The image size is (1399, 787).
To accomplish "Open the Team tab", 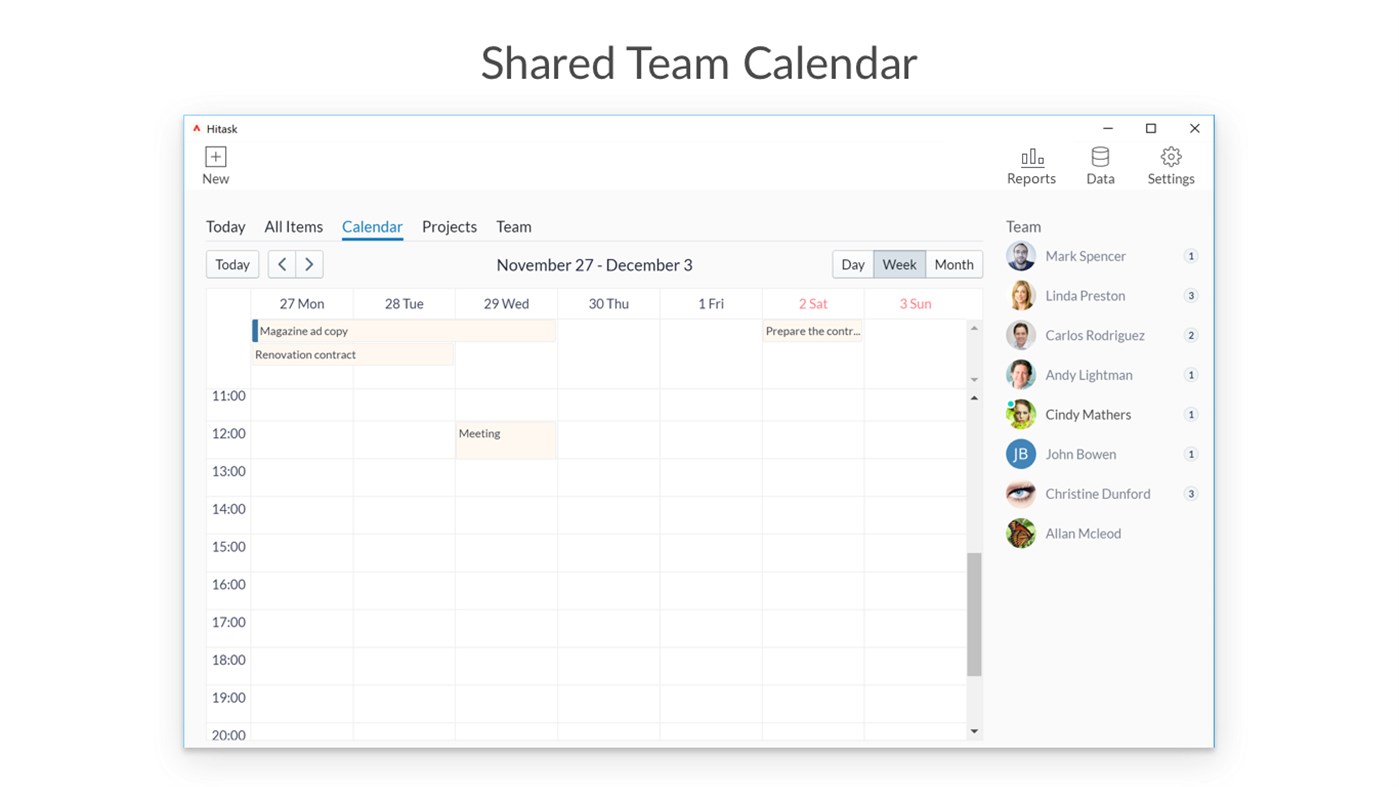I will (513, 226).
